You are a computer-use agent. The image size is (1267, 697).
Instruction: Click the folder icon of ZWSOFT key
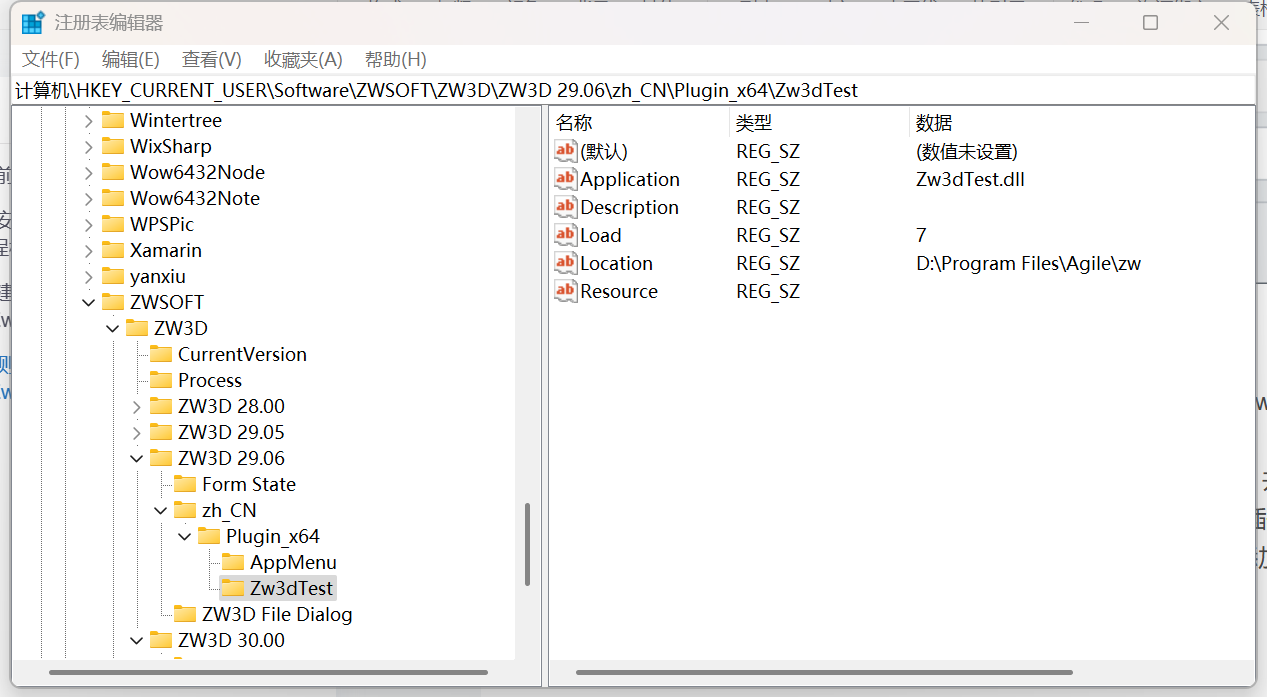pos(113,302)
